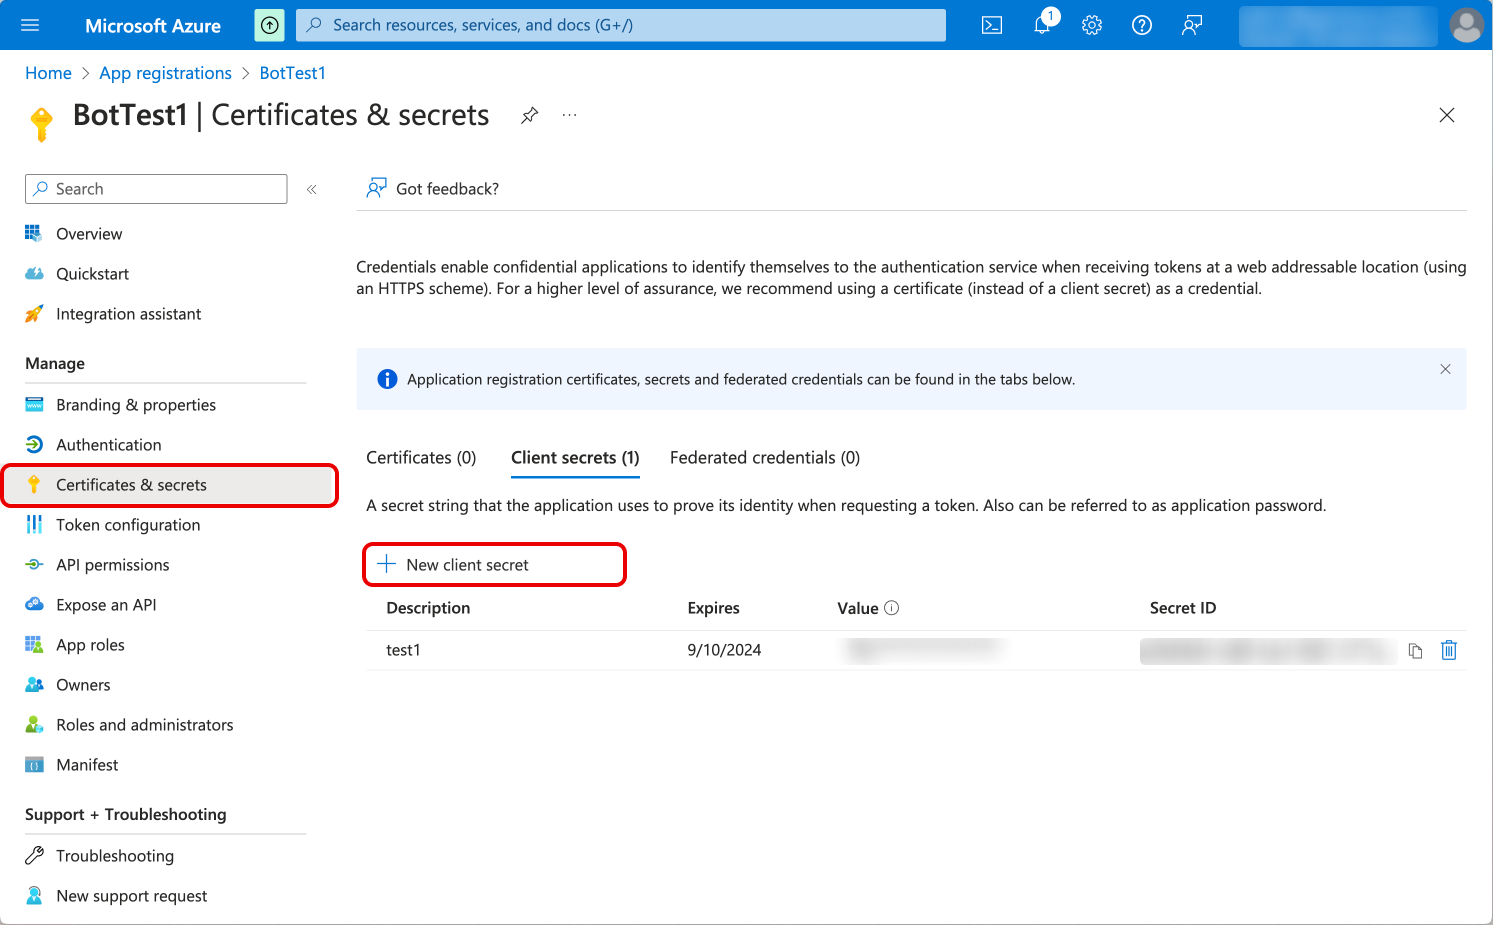The width and height of the screenshot is (1493, 925).
Task: Switch to the Certificates (0) tab
Action: [421, 458]
